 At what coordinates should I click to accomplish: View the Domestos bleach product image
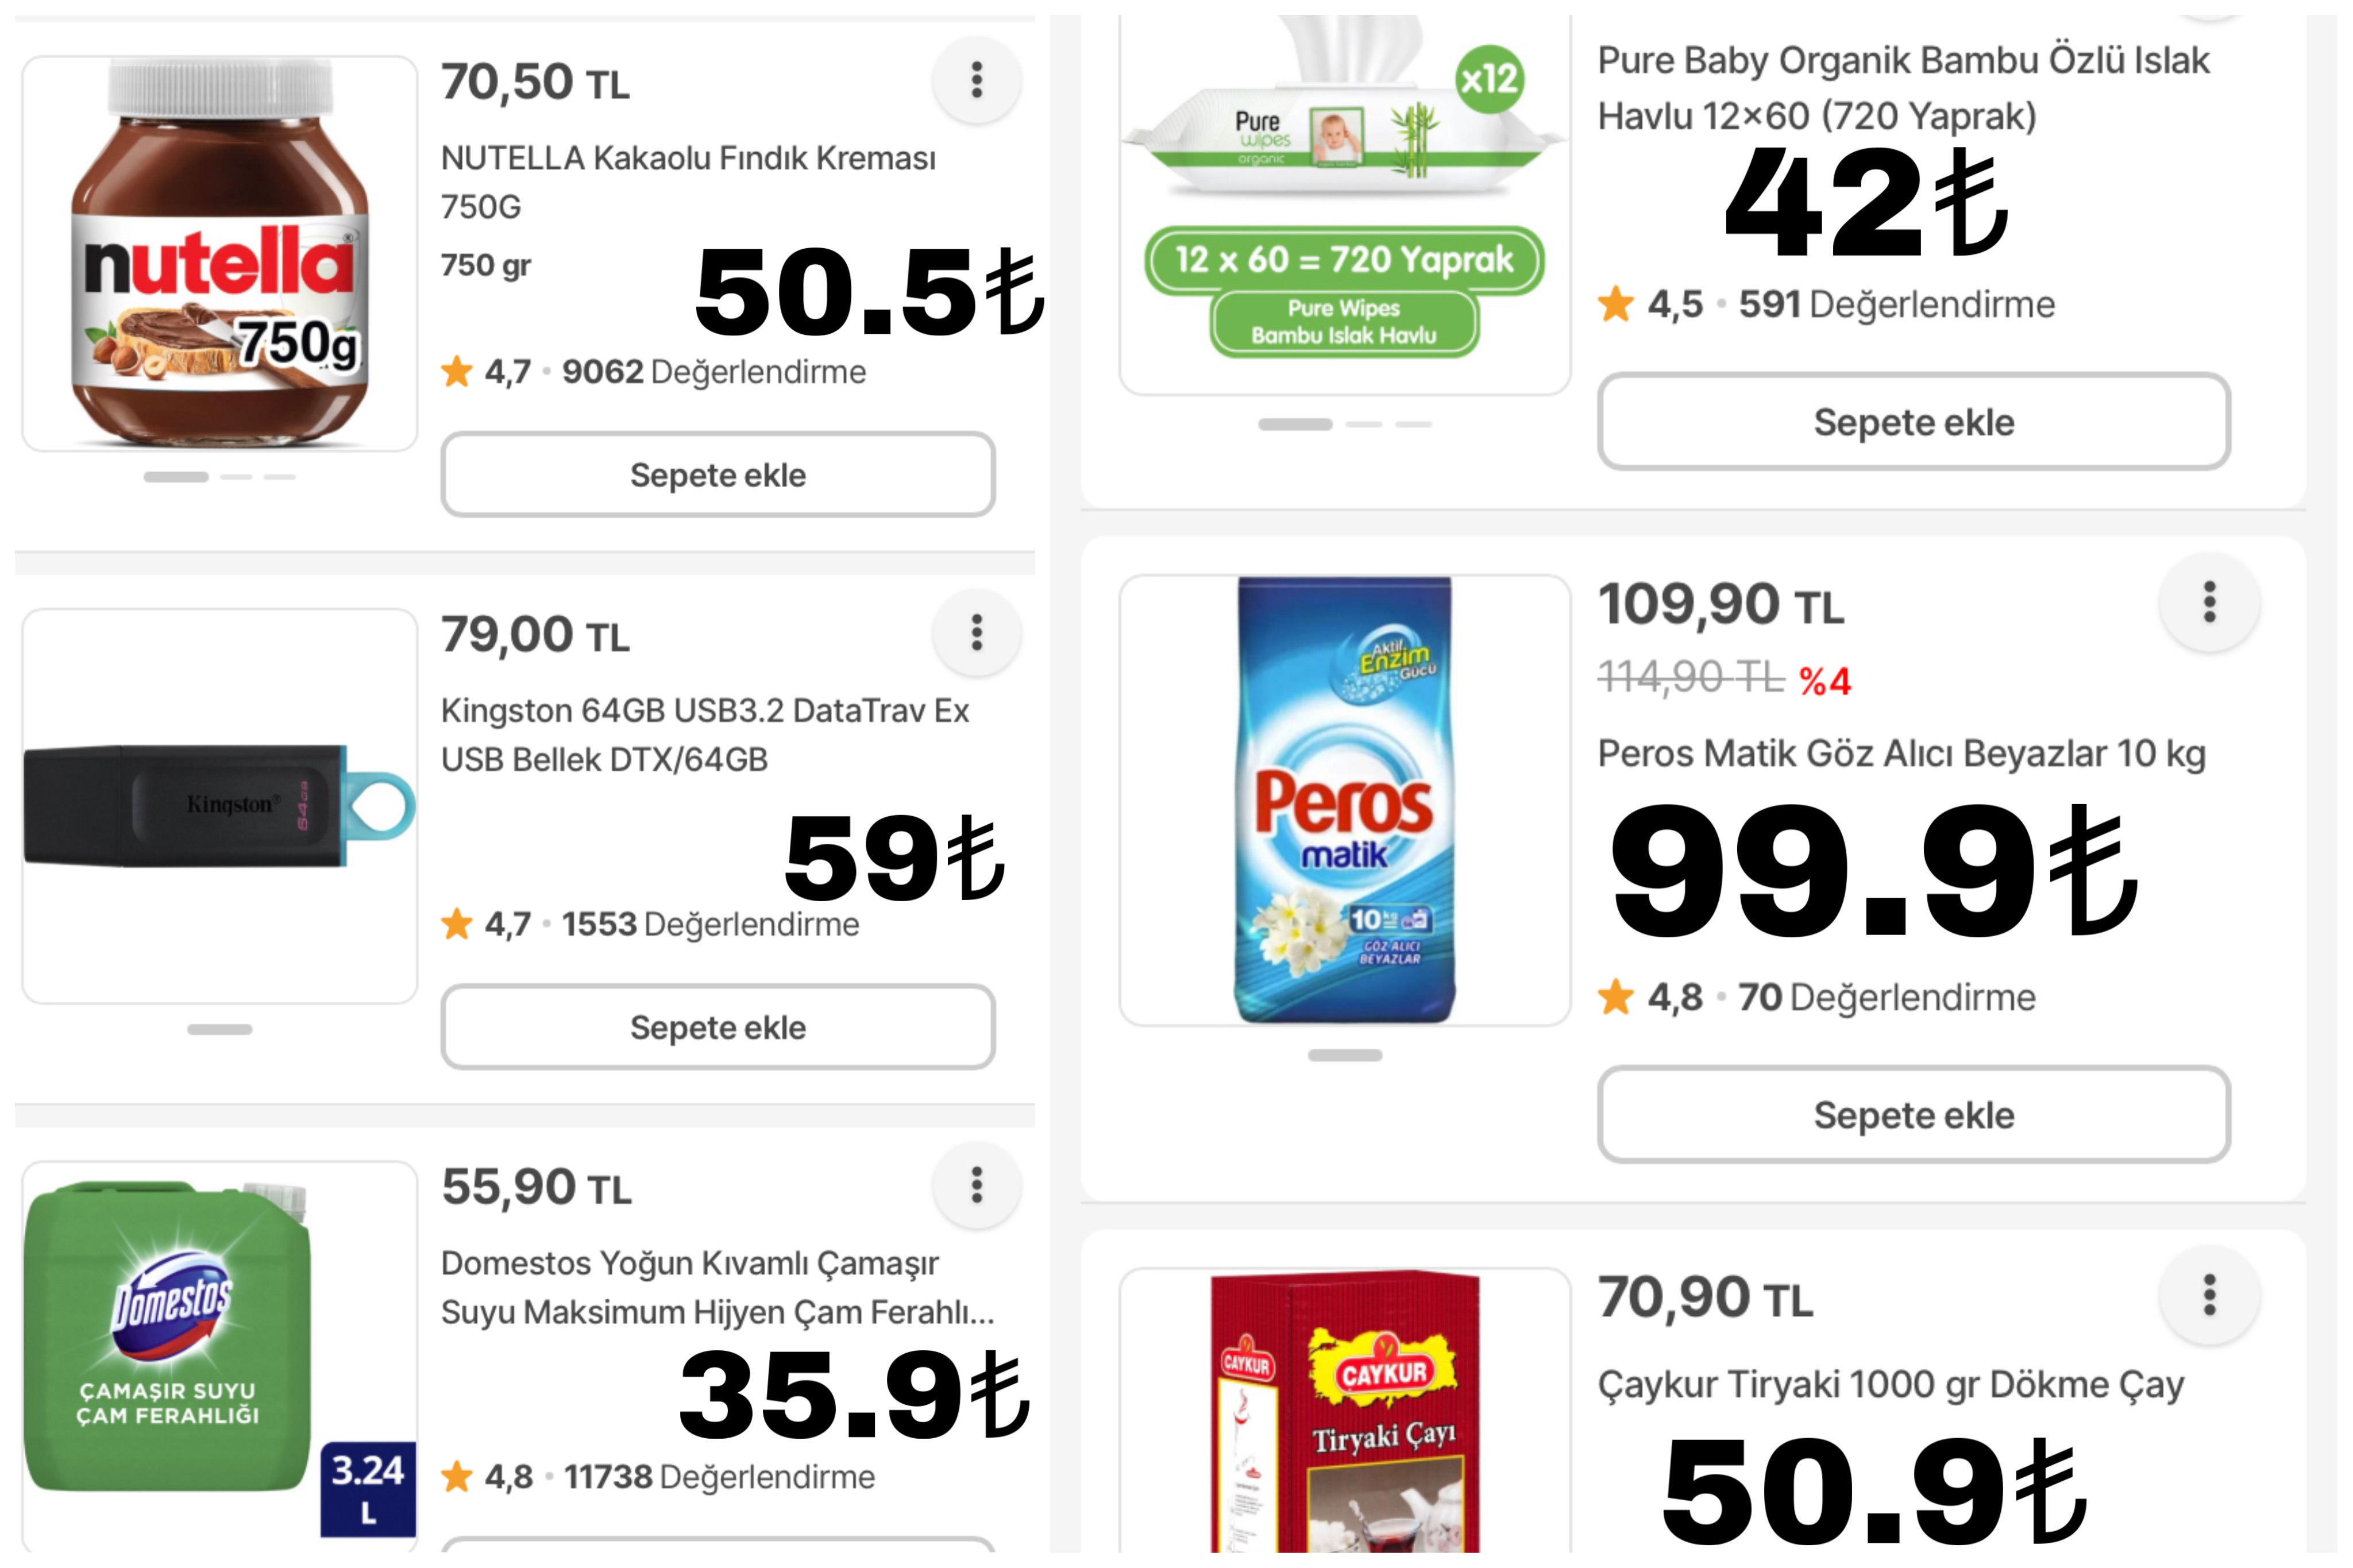[220, 1355]
